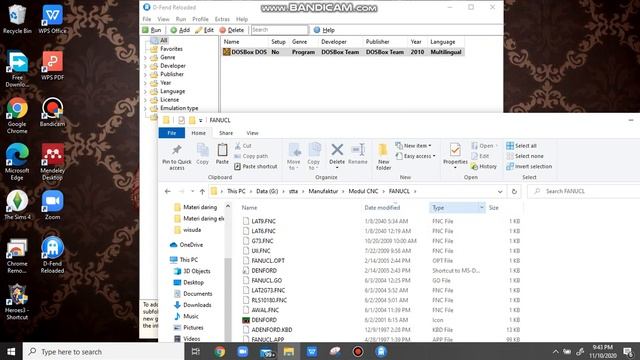The image size is (640, 360).
Task: Click Run in D-Fend Reloaded toolbar
Action: click(x=151, y=30)
